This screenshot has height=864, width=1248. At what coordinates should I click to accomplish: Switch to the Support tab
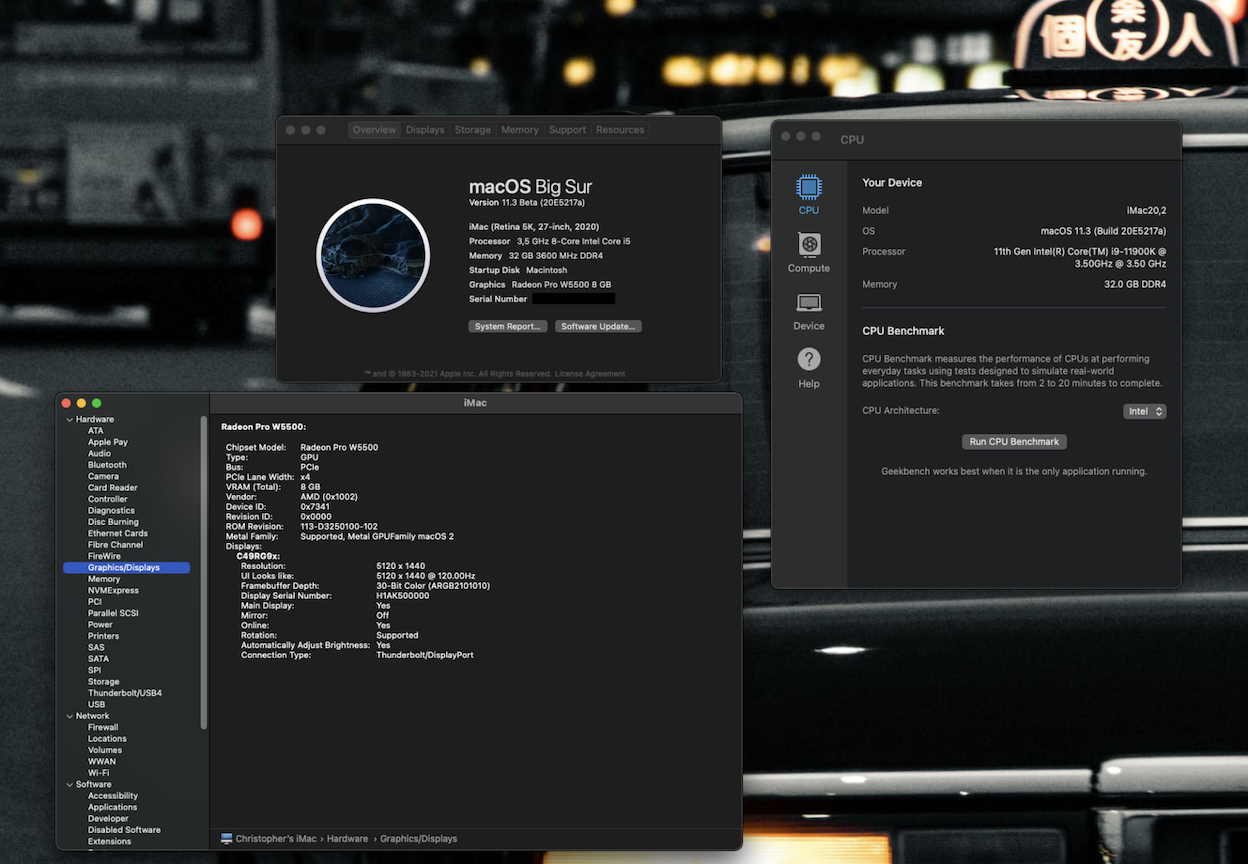click(x=567, y=130)
